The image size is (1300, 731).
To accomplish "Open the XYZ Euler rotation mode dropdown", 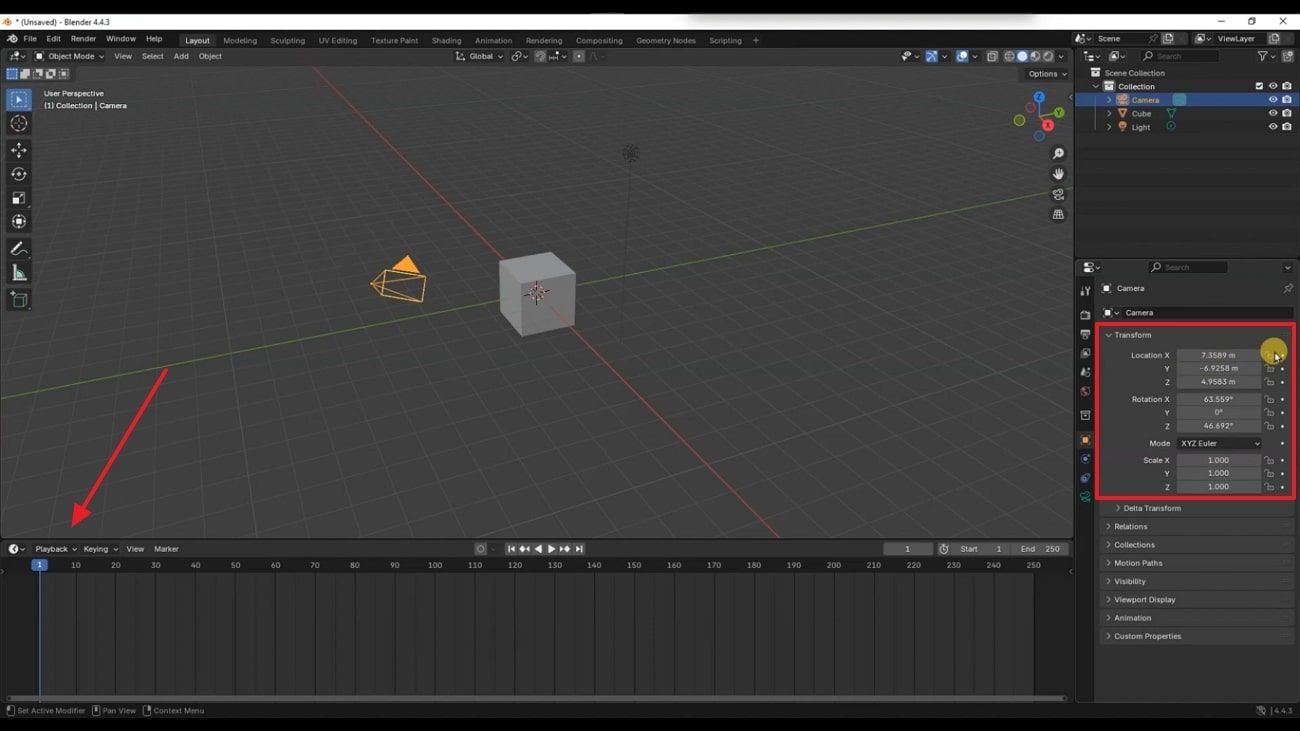I will pos(1219,443).
